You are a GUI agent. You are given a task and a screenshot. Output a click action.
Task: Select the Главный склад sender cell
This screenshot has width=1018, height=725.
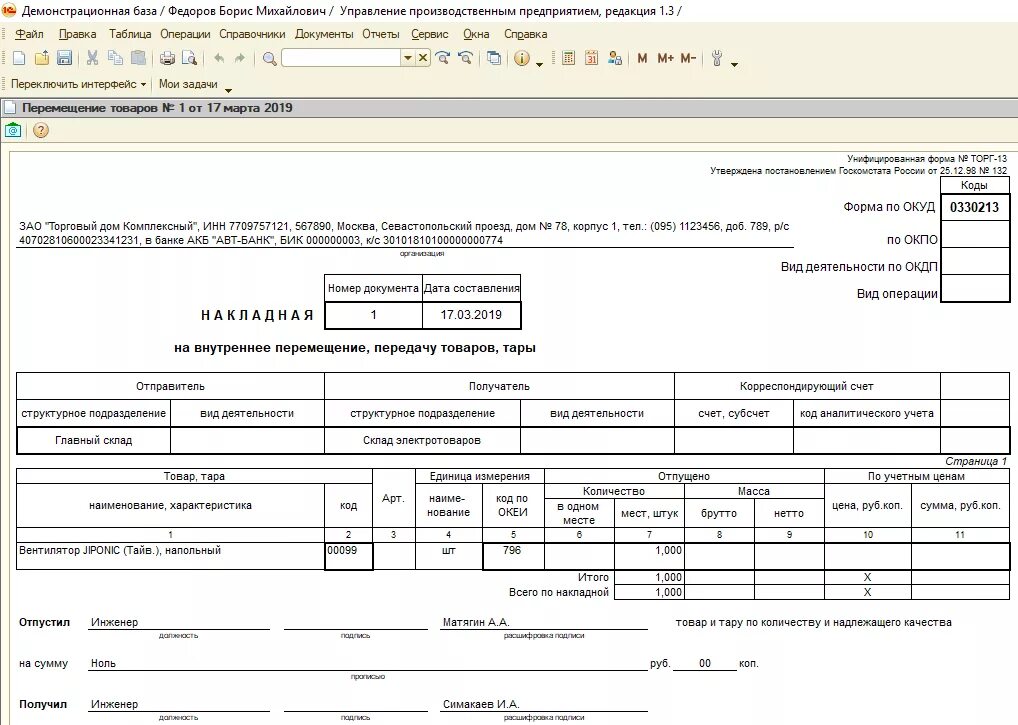coord(93,441)
